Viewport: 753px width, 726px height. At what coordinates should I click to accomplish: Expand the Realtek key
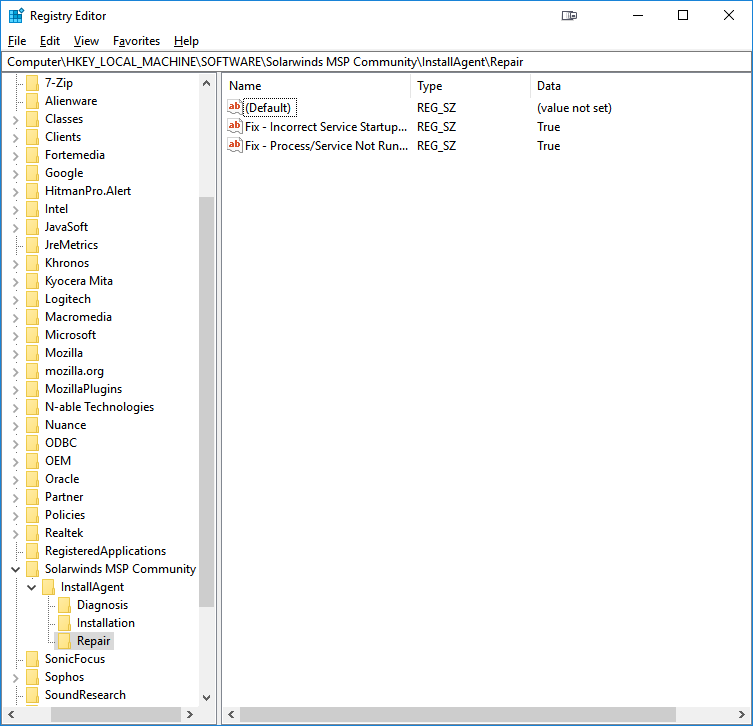pyautogui.click(x=15, y=533)
